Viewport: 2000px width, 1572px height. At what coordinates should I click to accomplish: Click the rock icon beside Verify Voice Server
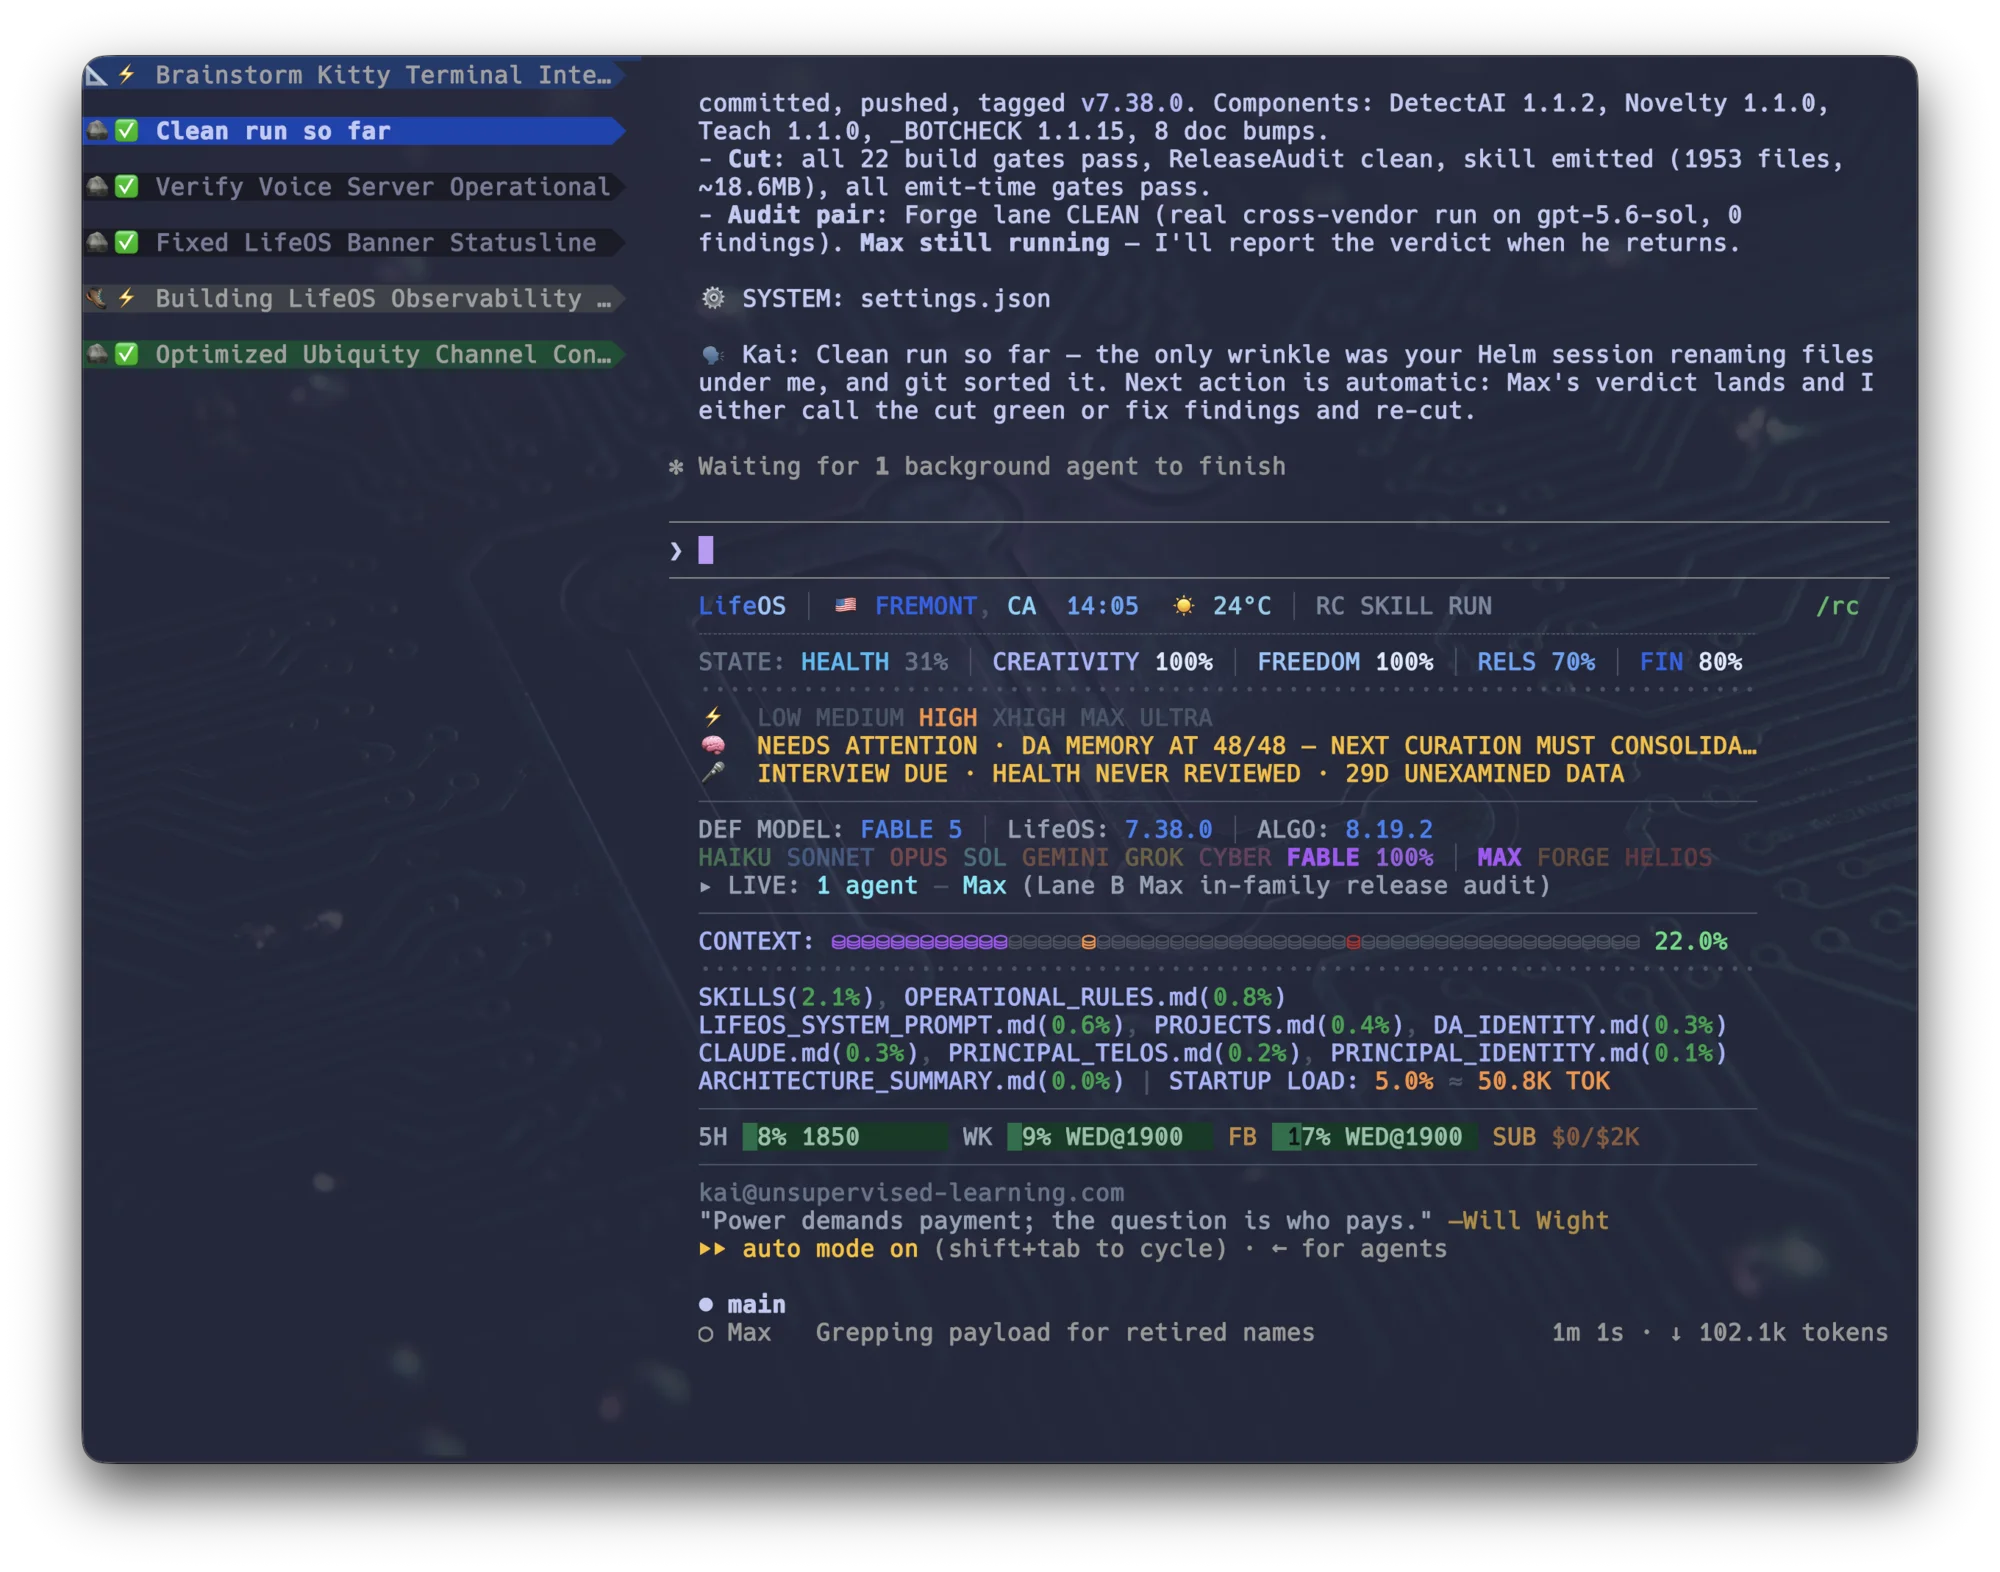(97, 187)
